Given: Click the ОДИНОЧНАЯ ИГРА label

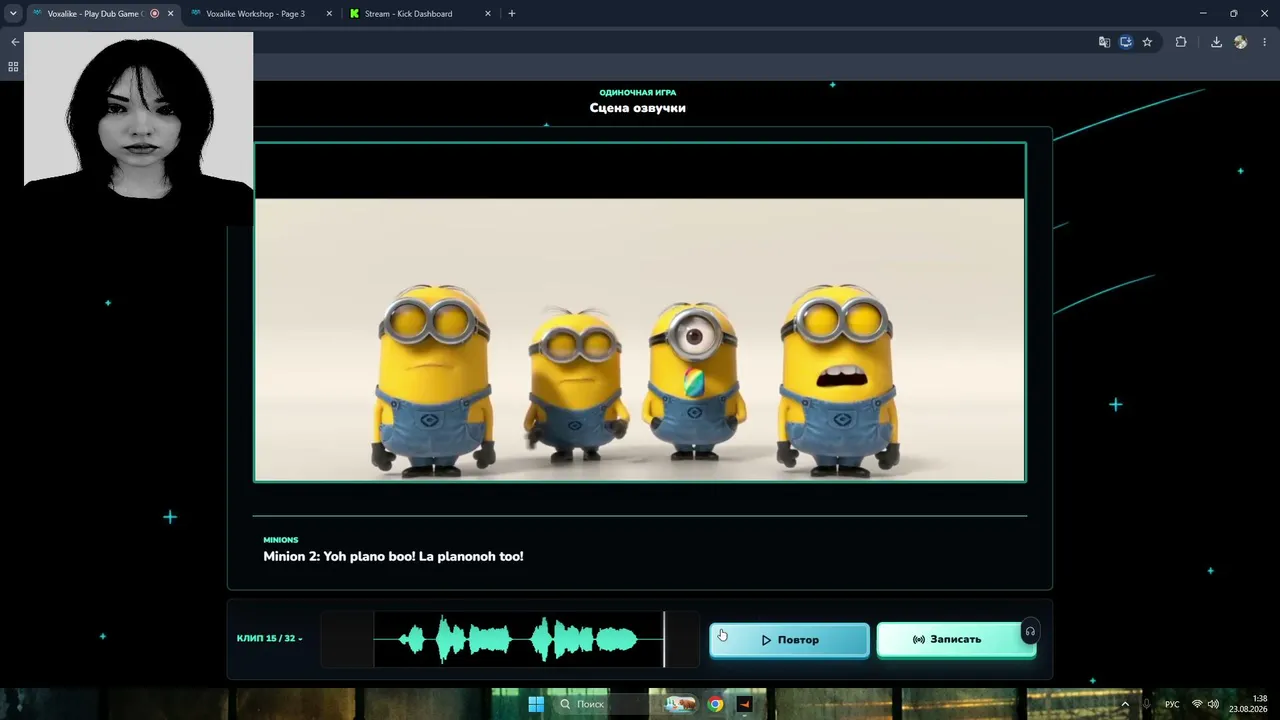Looking at the screenshot, I should click(x=638, y=92).
